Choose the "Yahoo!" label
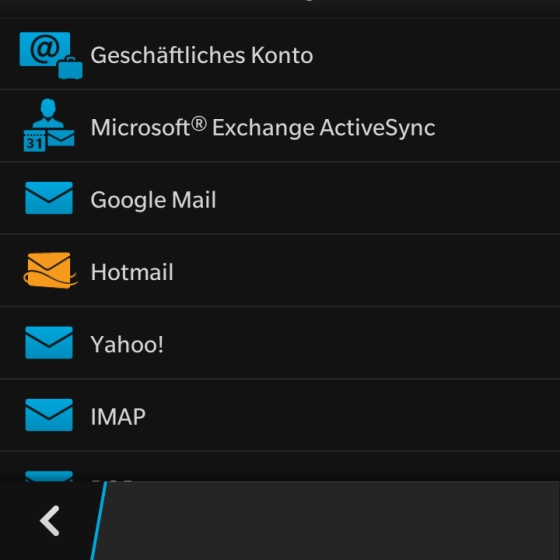The width and height of the screenshot is (560, 560). (x=127, y=344)
